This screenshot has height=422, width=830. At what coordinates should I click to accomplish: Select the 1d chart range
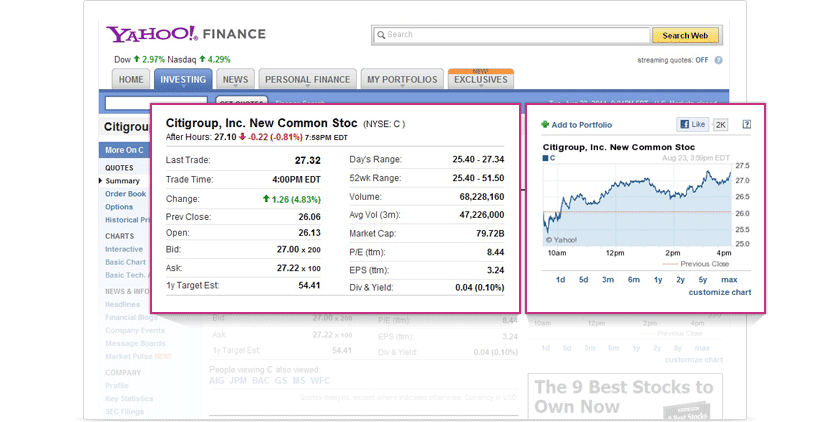tap(561, 280)
